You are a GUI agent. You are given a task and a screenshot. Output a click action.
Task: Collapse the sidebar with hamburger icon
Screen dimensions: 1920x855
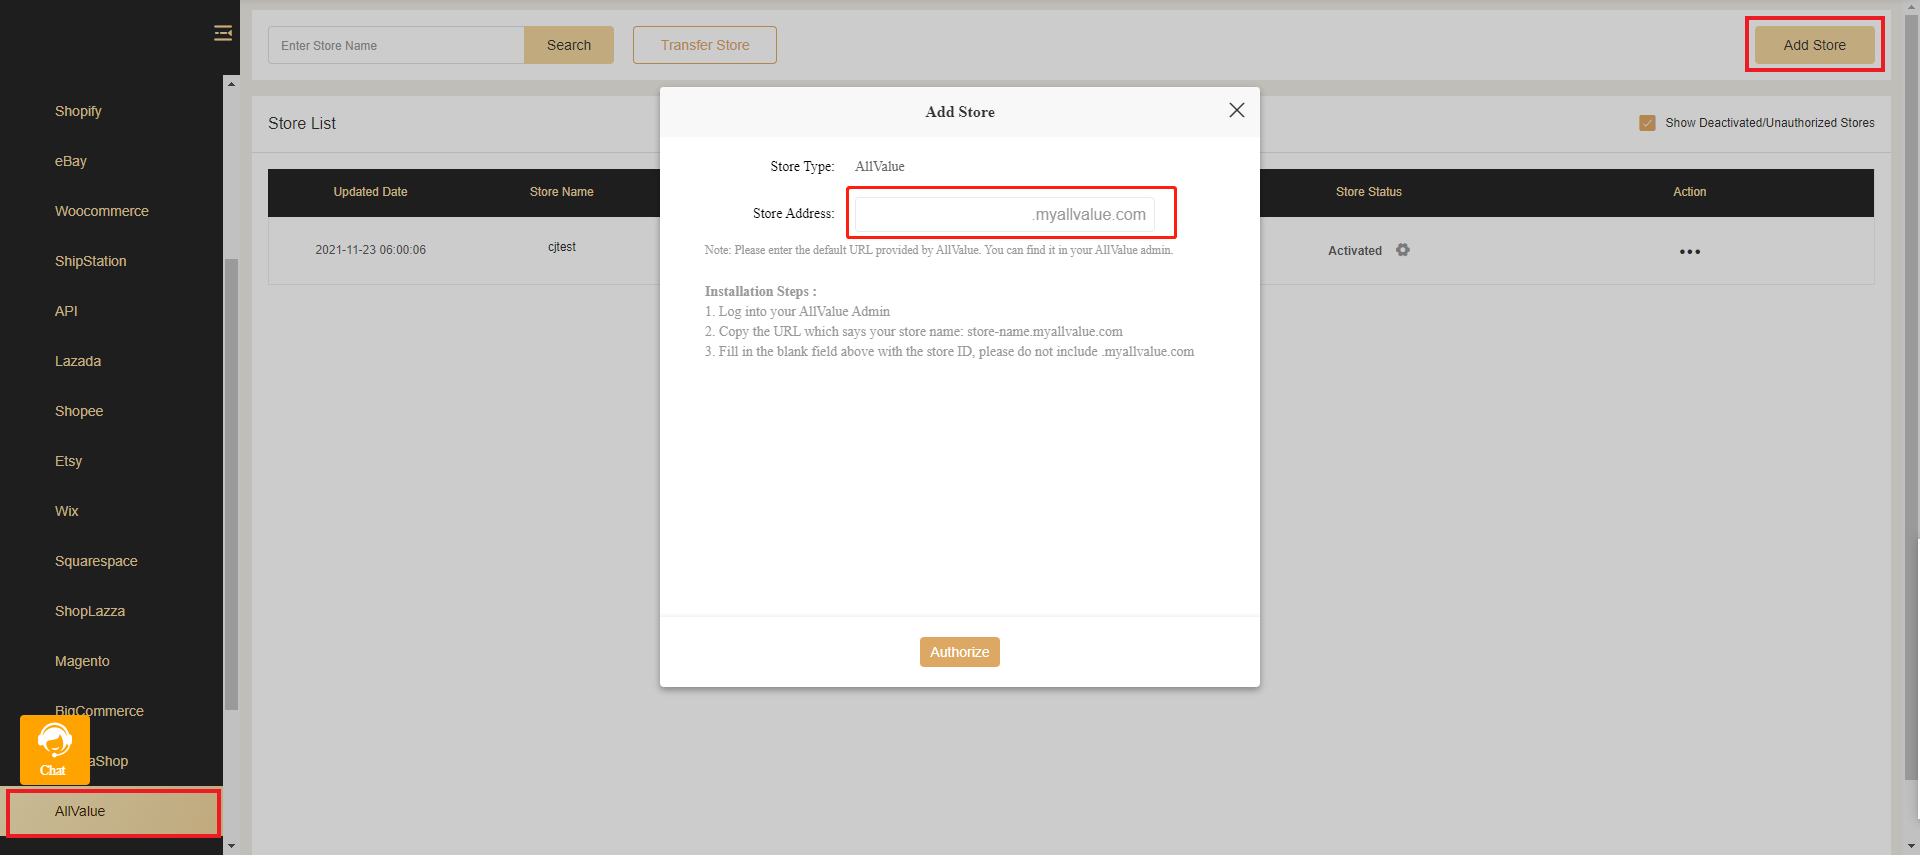[x=223, y=34]
